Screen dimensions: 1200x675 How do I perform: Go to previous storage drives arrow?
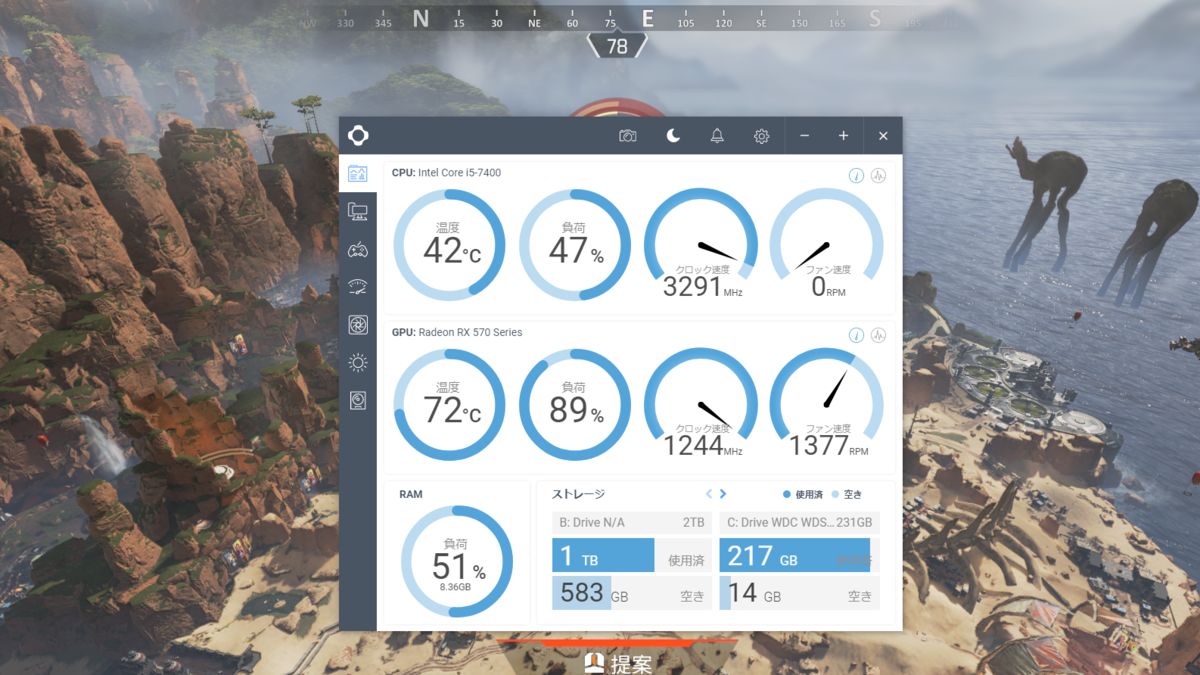coord(709,494)
